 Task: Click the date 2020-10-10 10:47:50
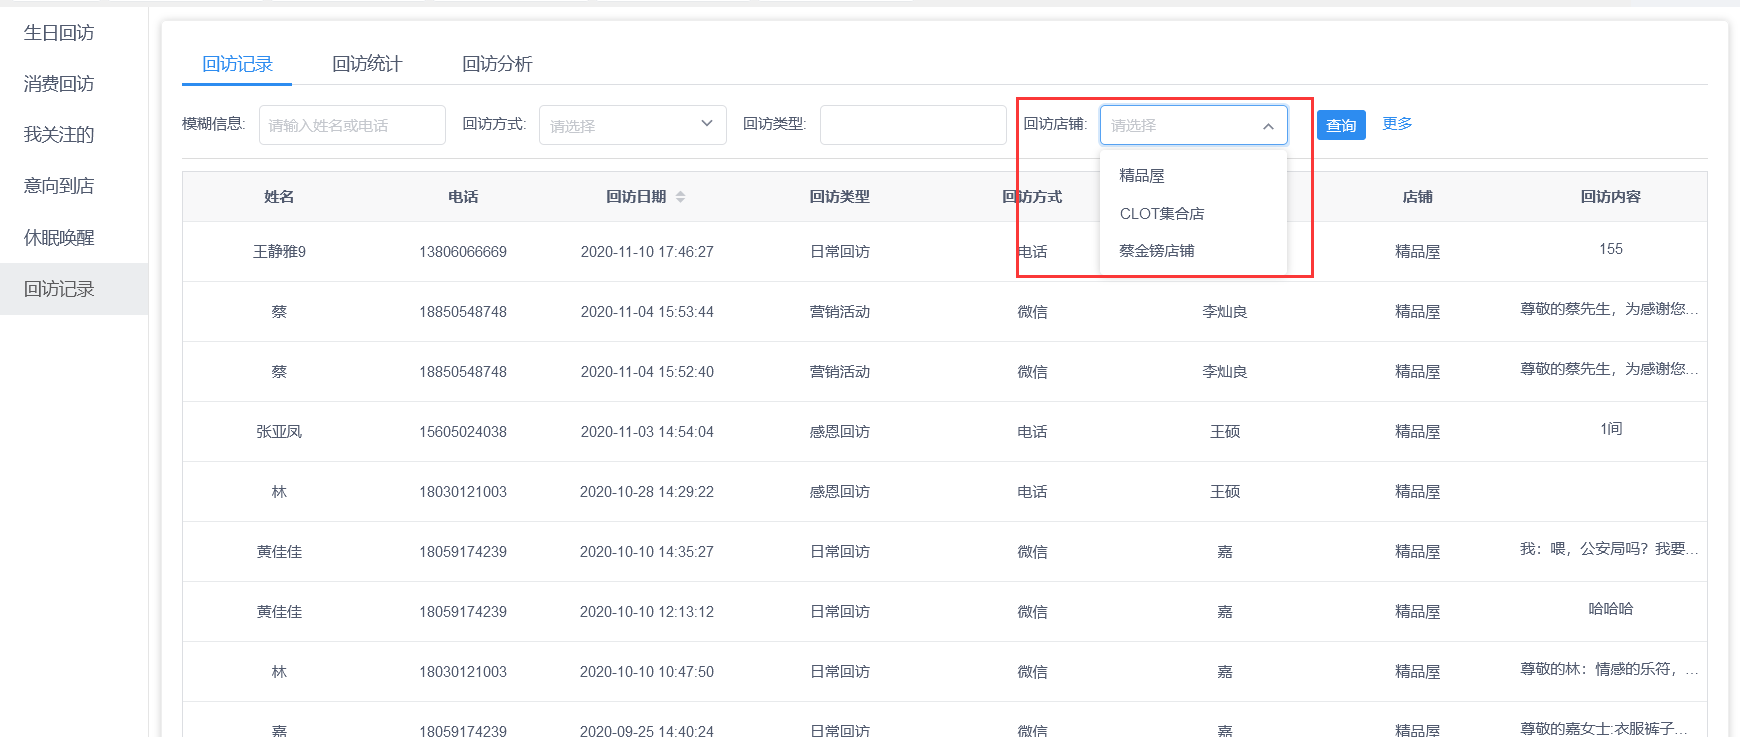pos(647,672)
